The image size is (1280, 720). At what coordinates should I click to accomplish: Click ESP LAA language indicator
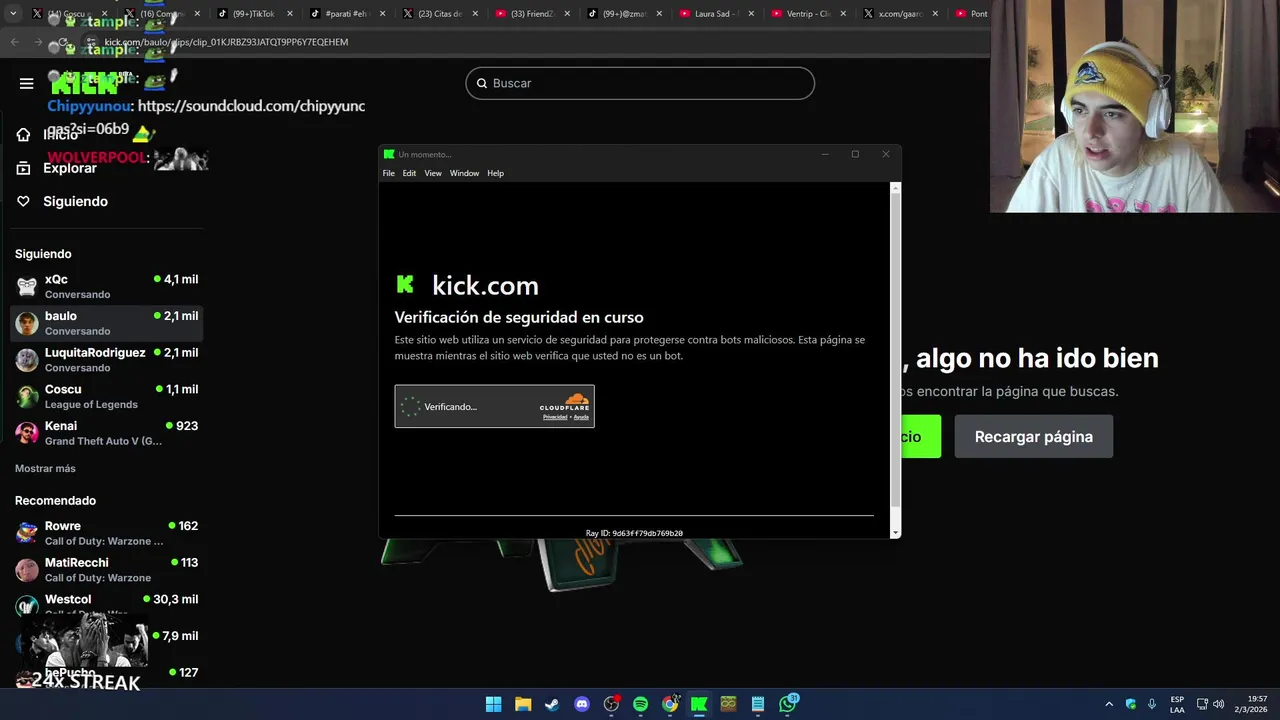(x=1177, y=704)
